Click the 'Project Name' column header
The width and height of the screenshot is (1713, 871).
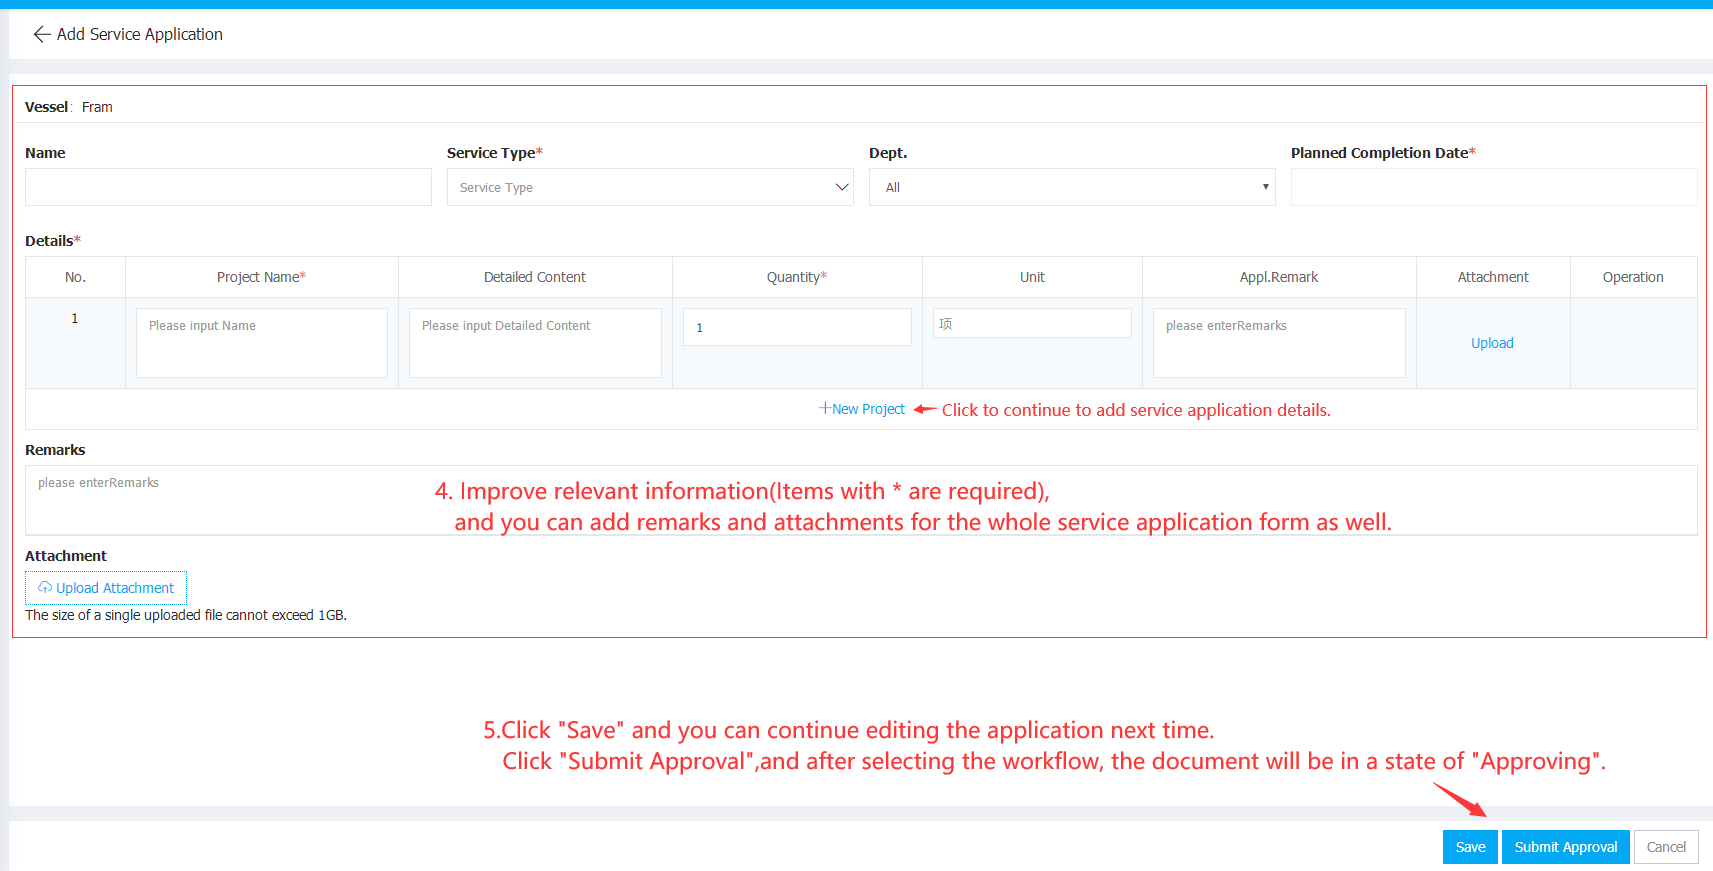coord(261,277)
